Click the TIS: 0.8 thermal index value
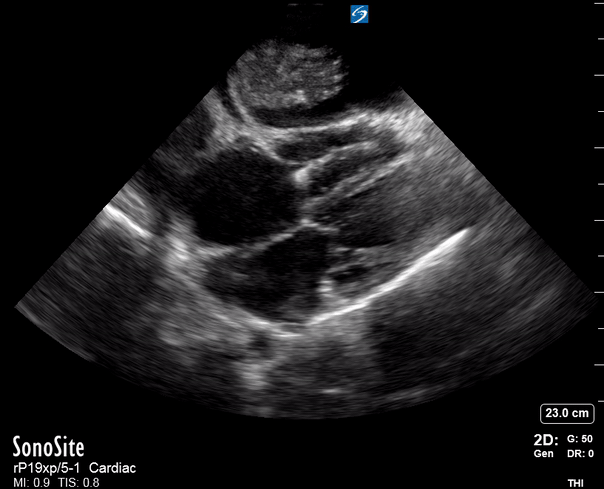 [x=79, y=482]
